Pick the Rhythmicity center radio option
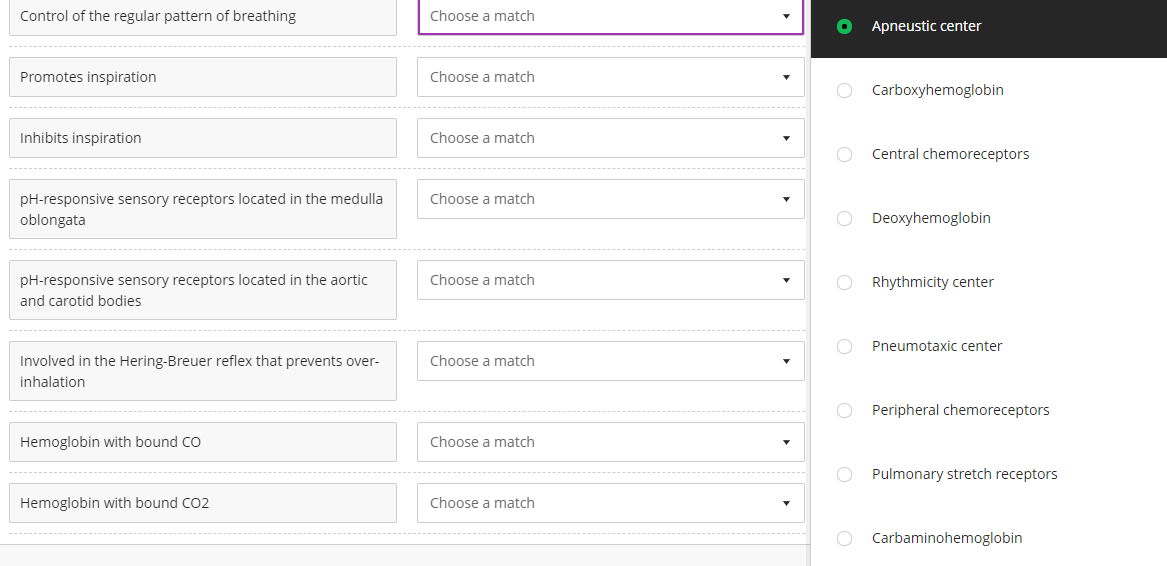The height and width of the screenshot is (566, 1167). pyautogui.click(x=844, y=282)
